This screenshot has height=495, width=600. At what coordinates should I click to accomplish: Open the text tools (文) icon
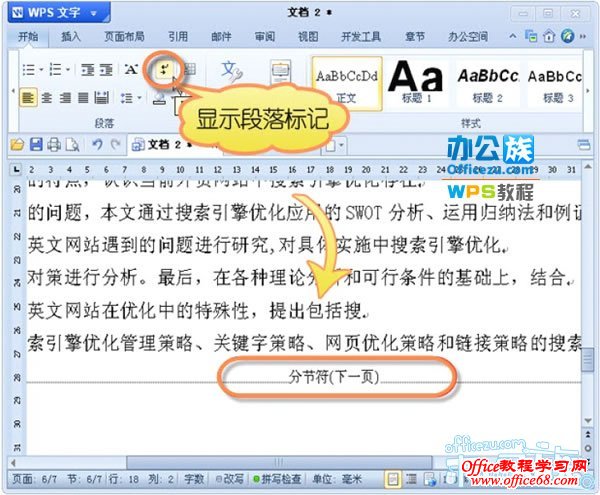231,71
